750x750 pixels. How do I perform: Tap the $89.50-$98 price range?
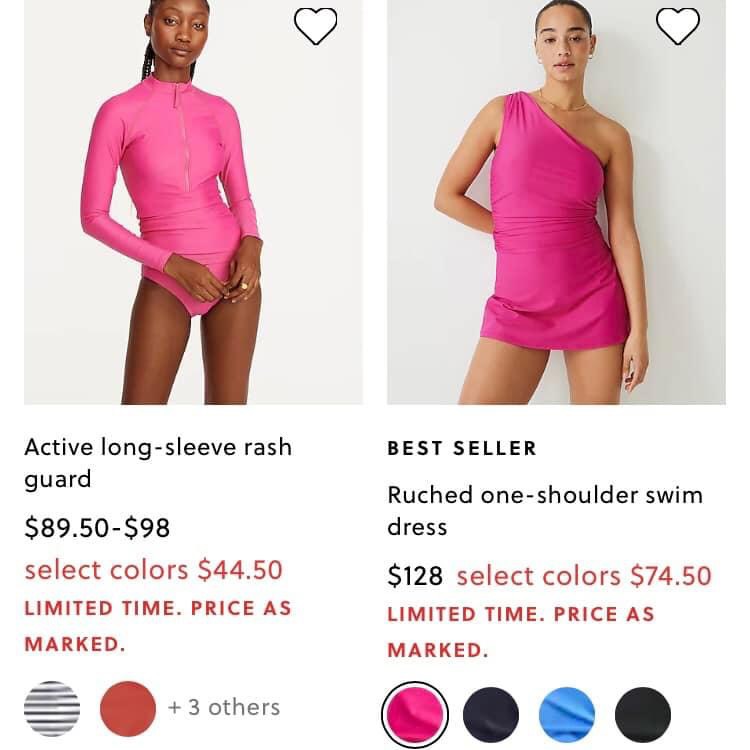(x=97, y=528)
